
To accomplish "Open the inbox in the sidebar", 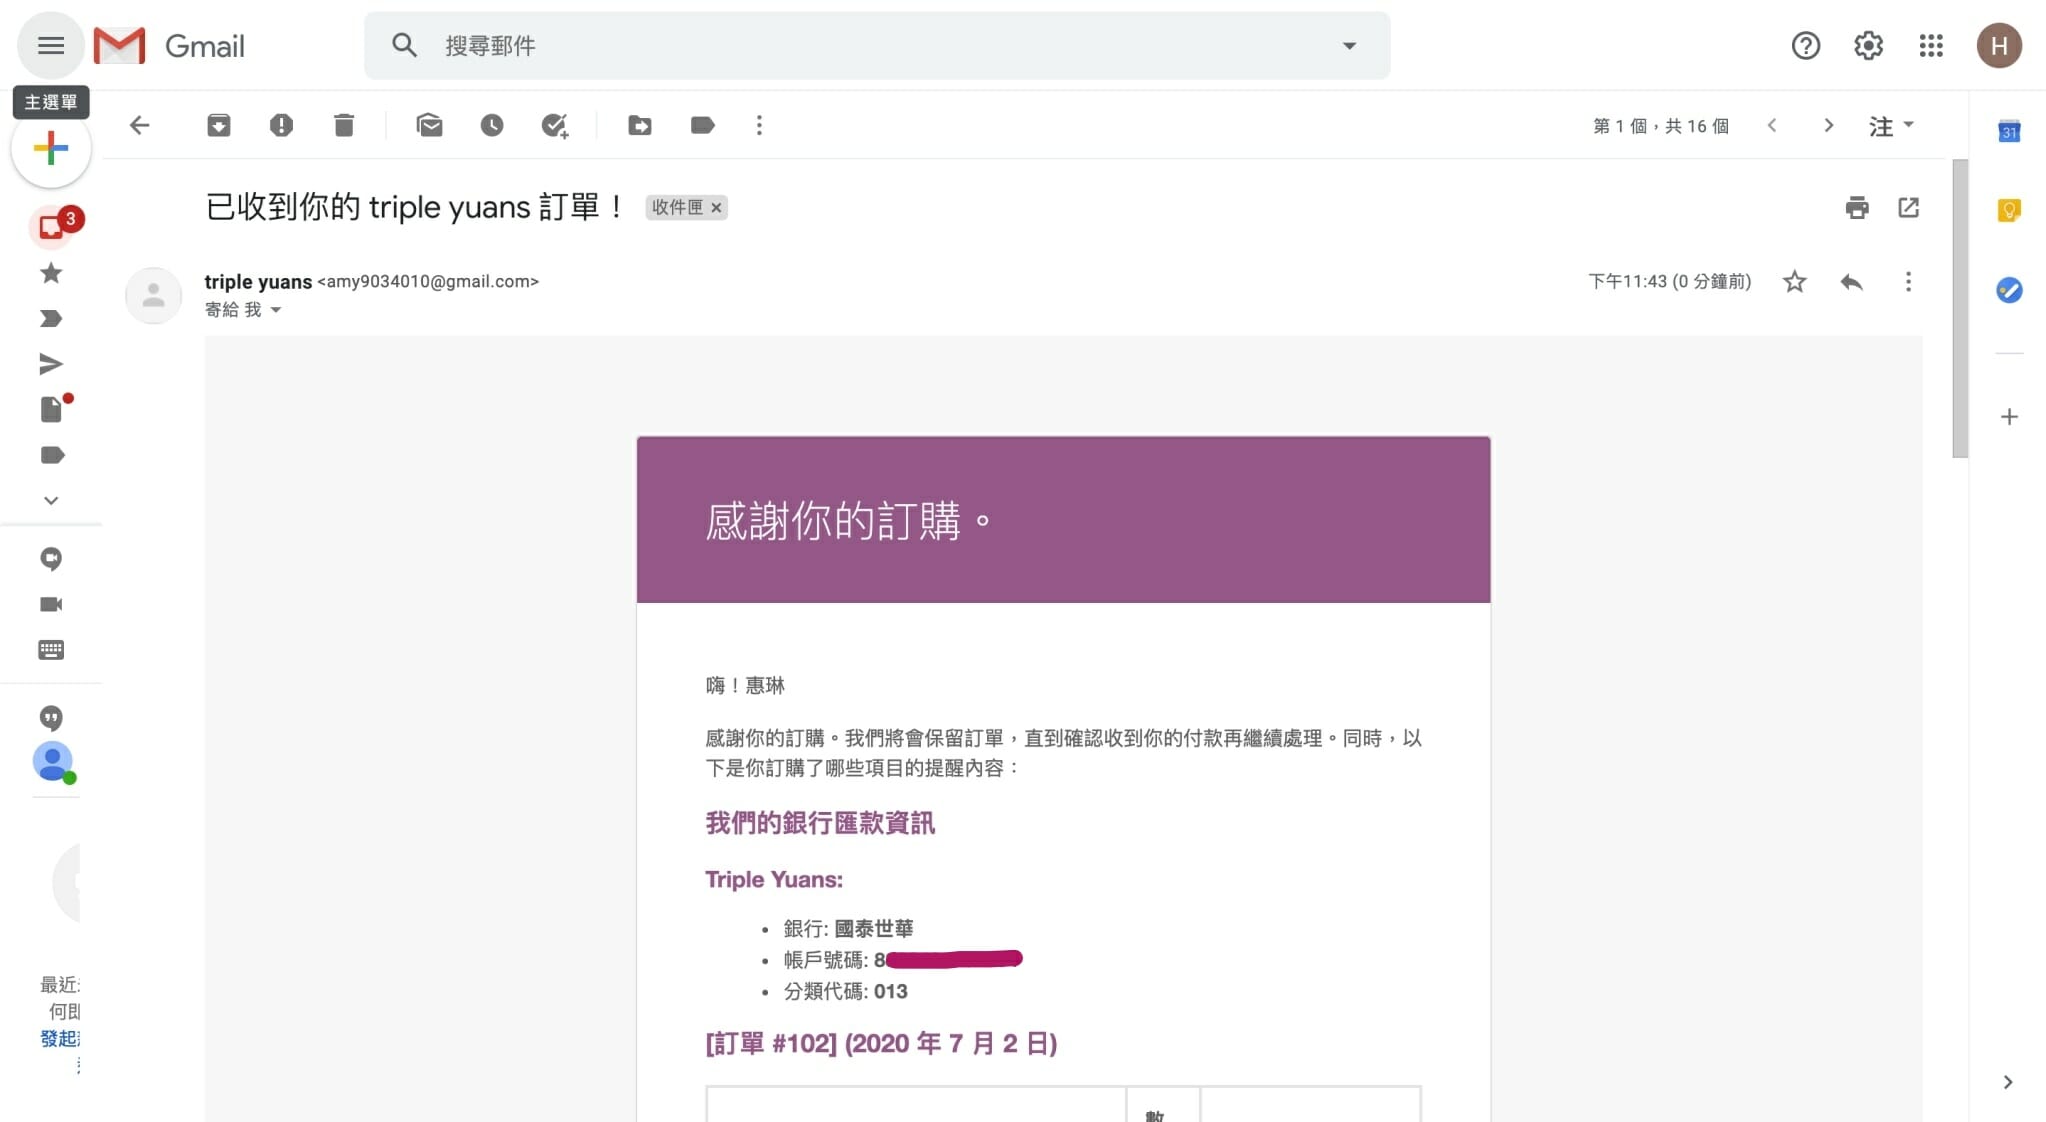I will click(51, 227).
